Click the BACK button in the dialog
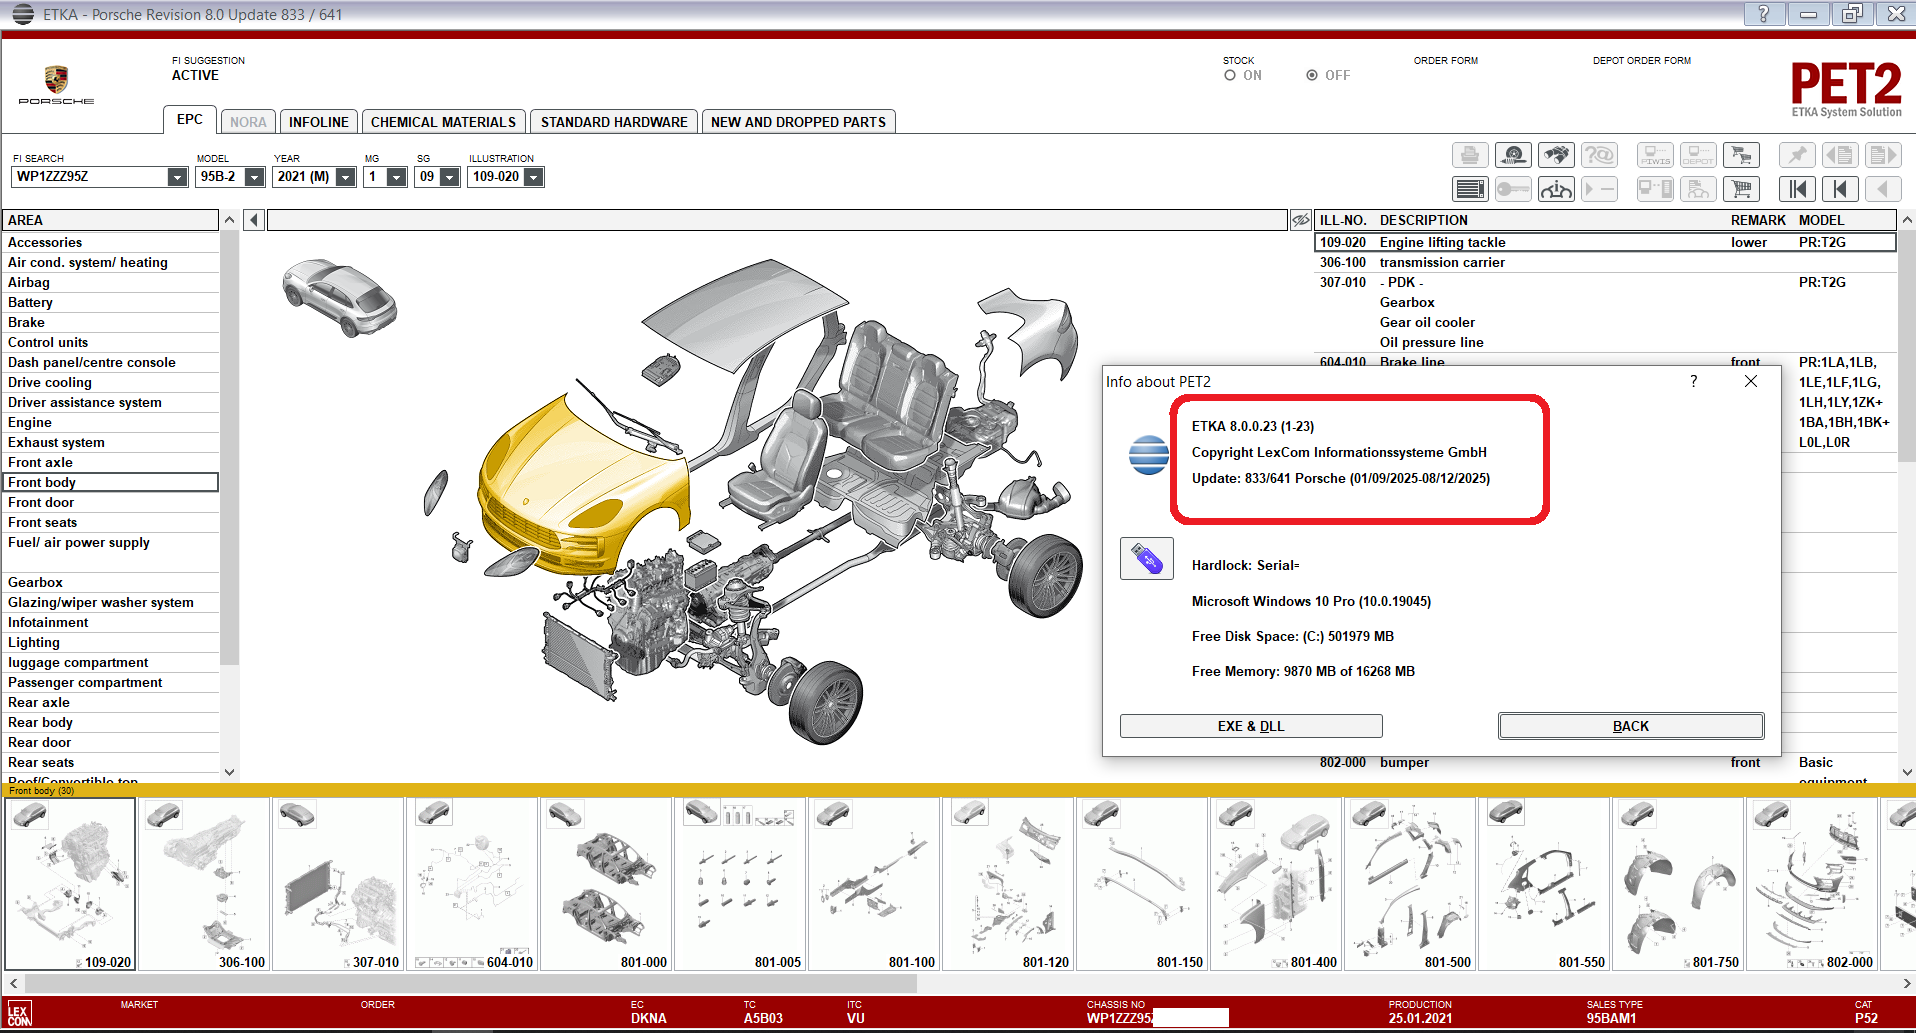Viewport: 1916px width, 1033px height. (1631, 726)
